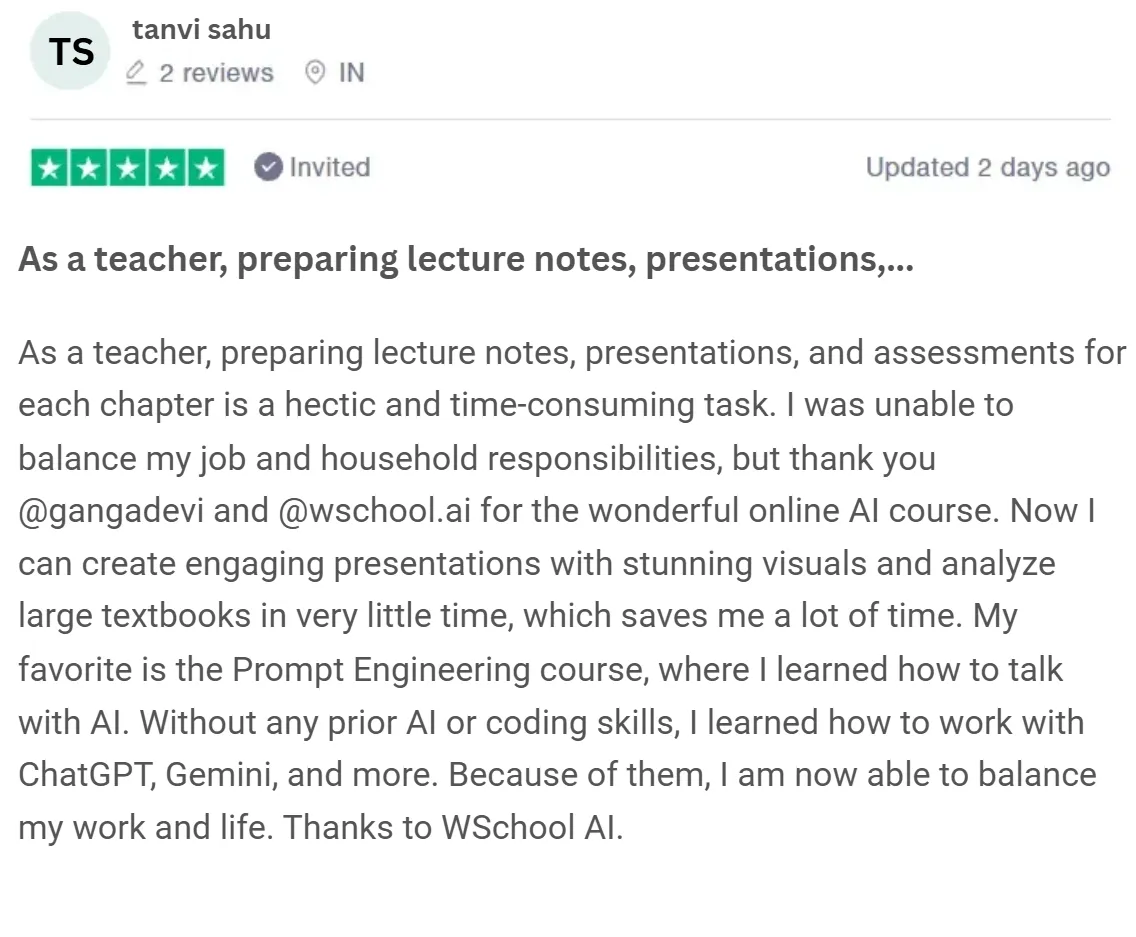Click the first green rating star
1136x937 pixels.
click(x=50, y=168)
